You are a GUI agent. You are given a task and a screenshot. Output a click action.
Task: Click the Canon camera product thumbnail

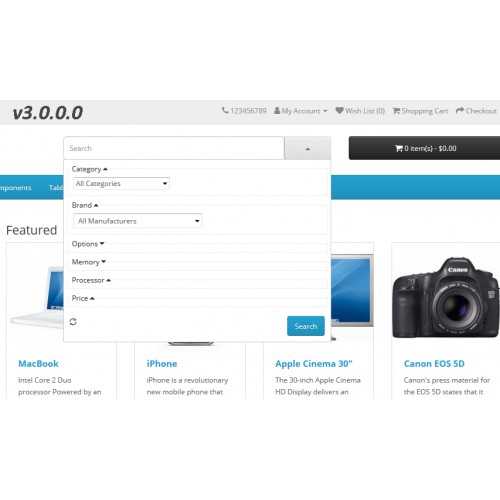[x=446, y=298]
